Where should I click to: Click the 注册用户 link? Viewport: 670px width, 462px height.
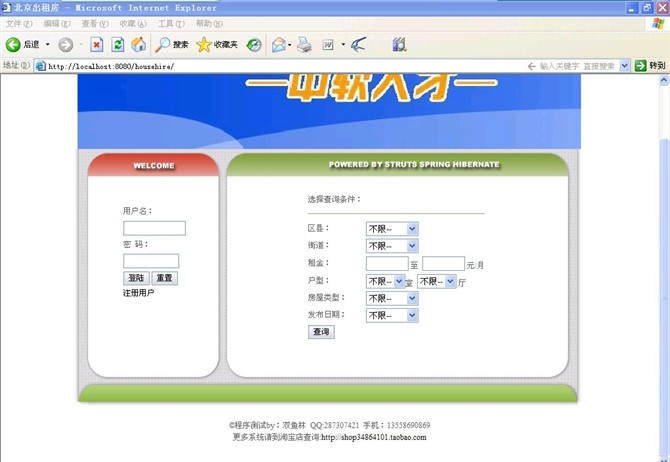(x=138, y=293)
